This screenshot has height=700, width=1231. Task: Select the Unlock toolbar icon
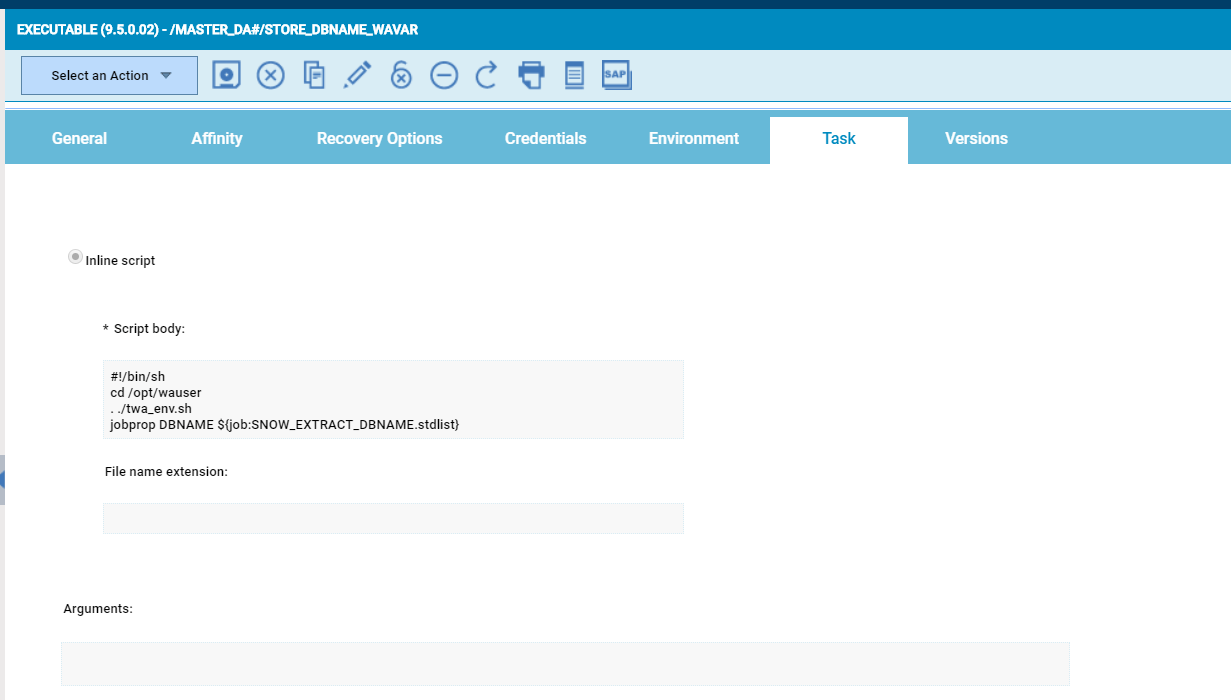pos(400,74)
